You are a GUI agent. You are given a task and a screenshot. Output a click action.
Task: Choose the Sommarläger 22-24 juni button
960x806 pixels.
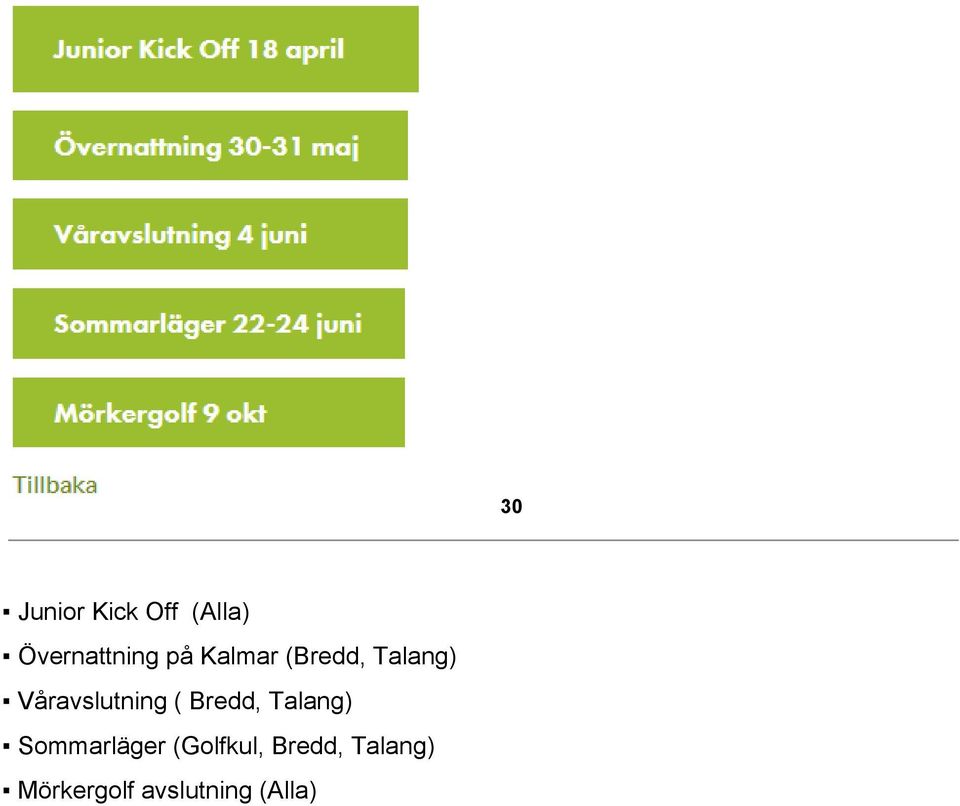tap(209, 323)
